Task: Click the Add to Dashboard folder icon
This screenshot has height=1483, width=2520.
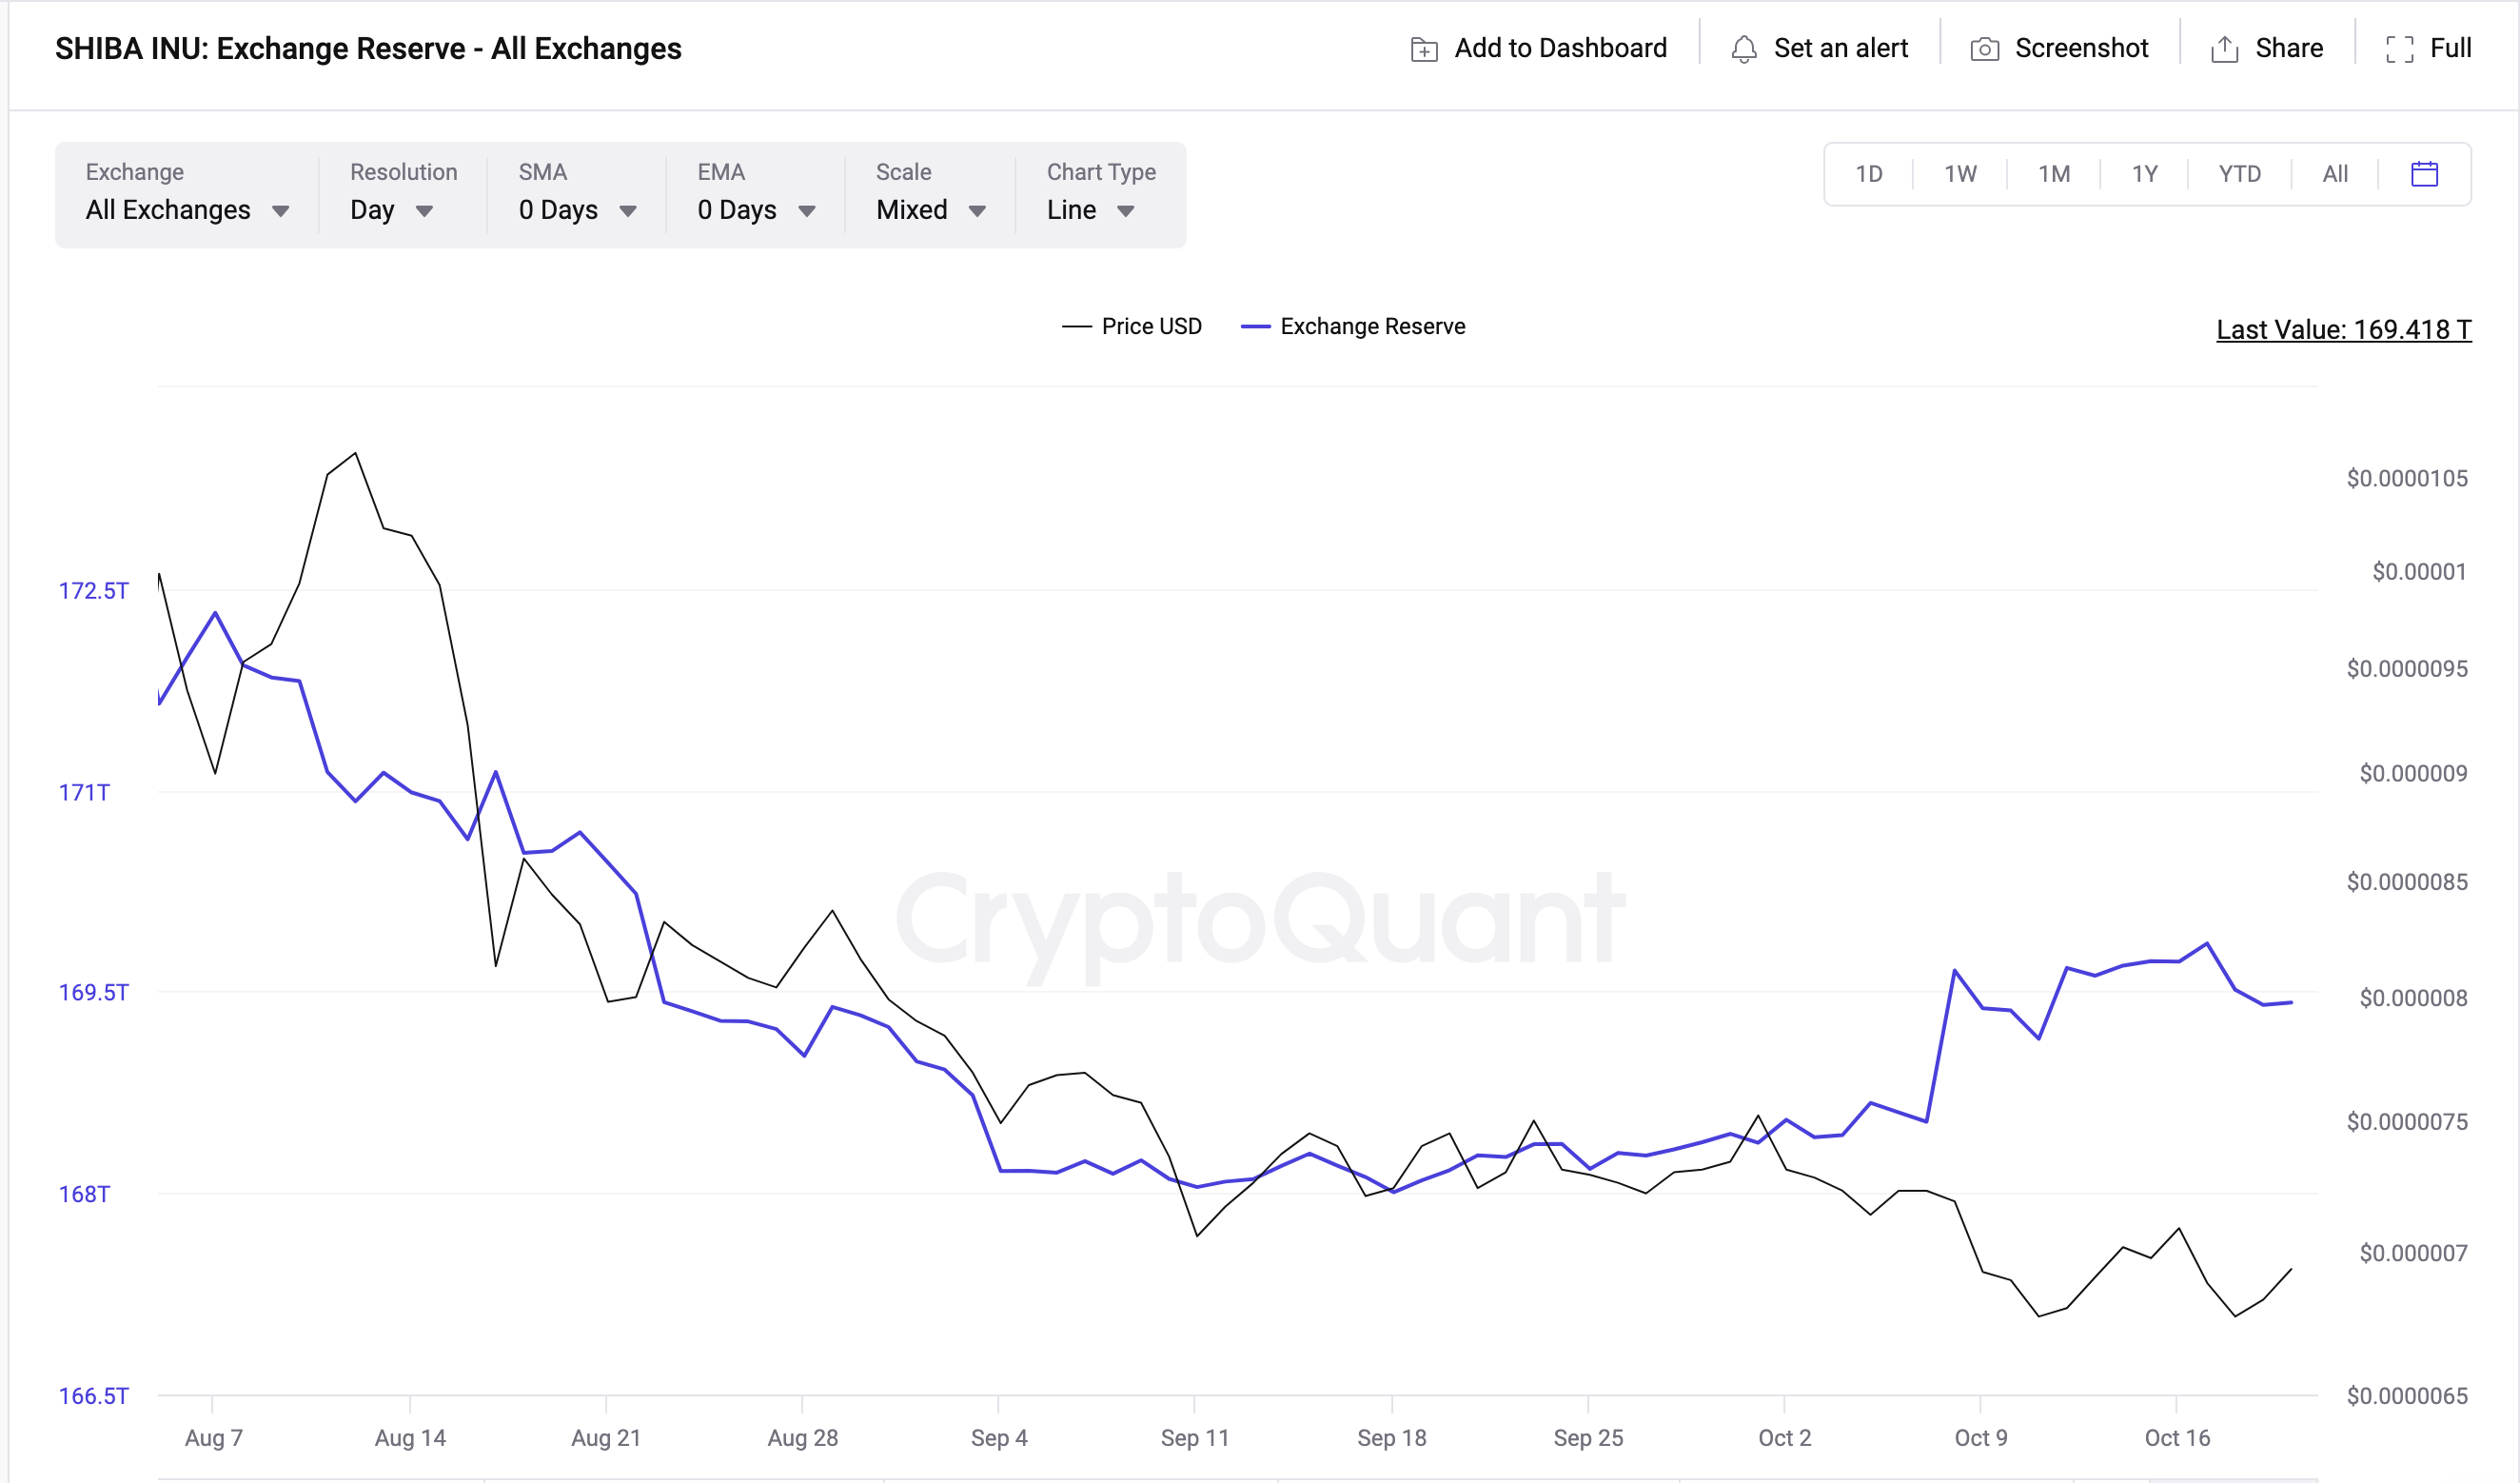Action: coord(1423,49)
